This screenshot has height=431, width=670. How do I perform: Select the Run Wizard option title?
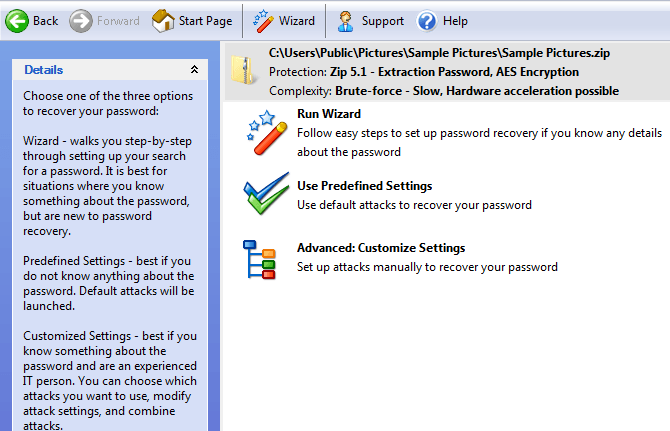[329, 114]
